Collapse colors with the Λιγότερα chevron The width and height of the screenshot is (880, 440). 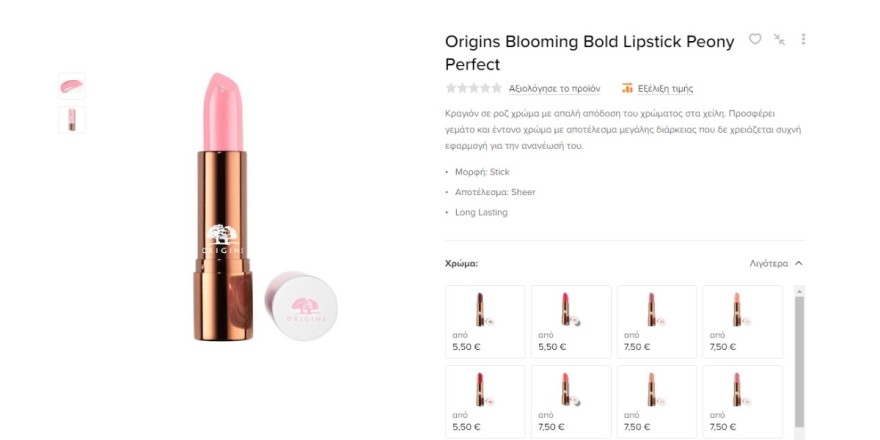[x=799, y=264]
